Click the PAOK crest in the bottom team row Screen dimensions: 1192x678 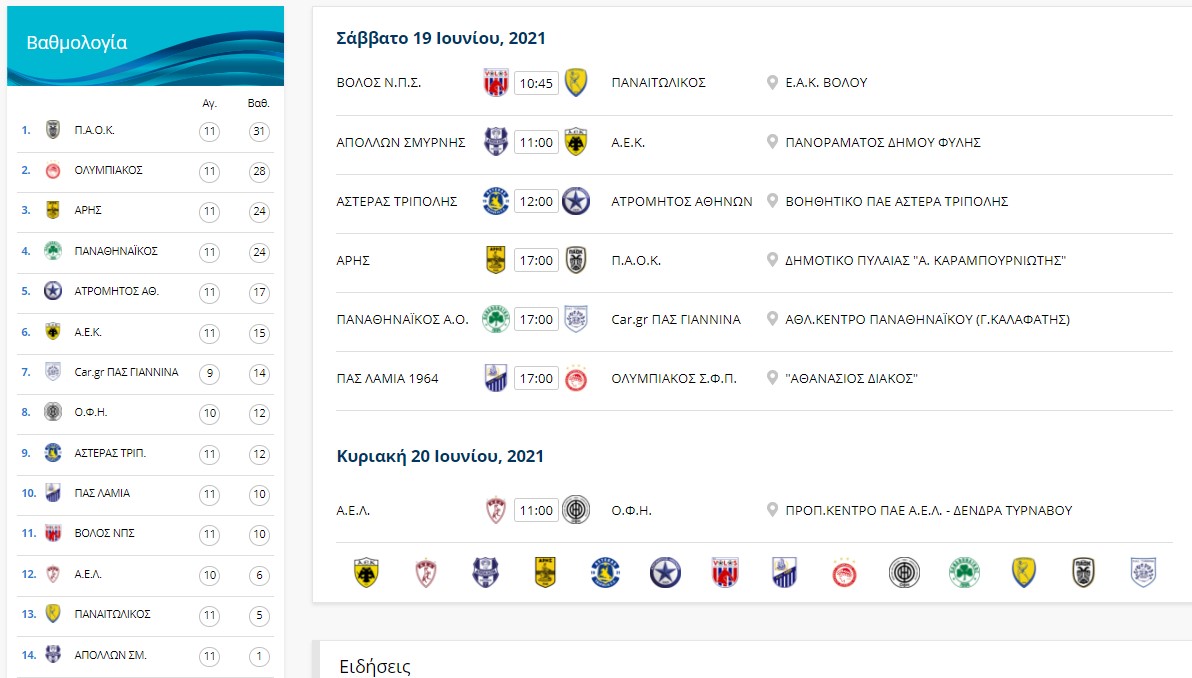(x=1083, y=572)
